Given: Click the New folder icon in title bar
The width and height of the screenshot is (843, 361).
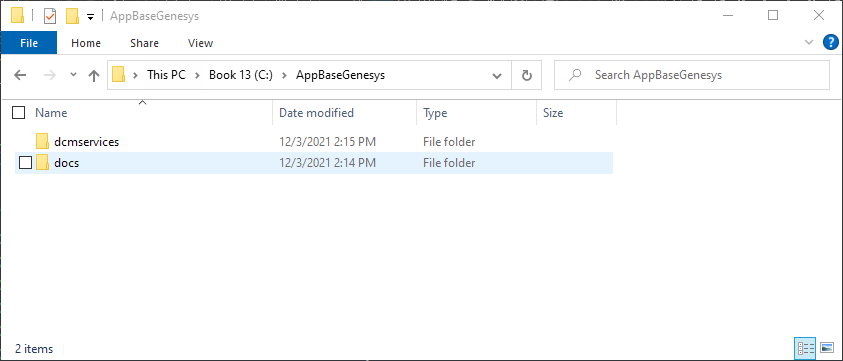Looking at the screenshot, I should pyautogui.click(x=73, y=16).
